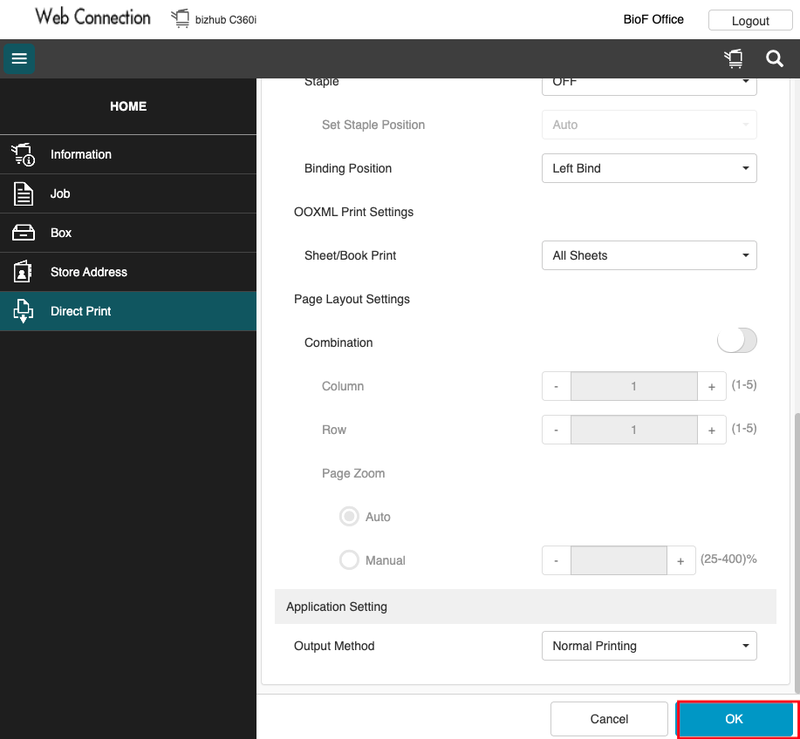Open the hamburger menu icon
Screen dimensions: 800x739
point(19,59)
